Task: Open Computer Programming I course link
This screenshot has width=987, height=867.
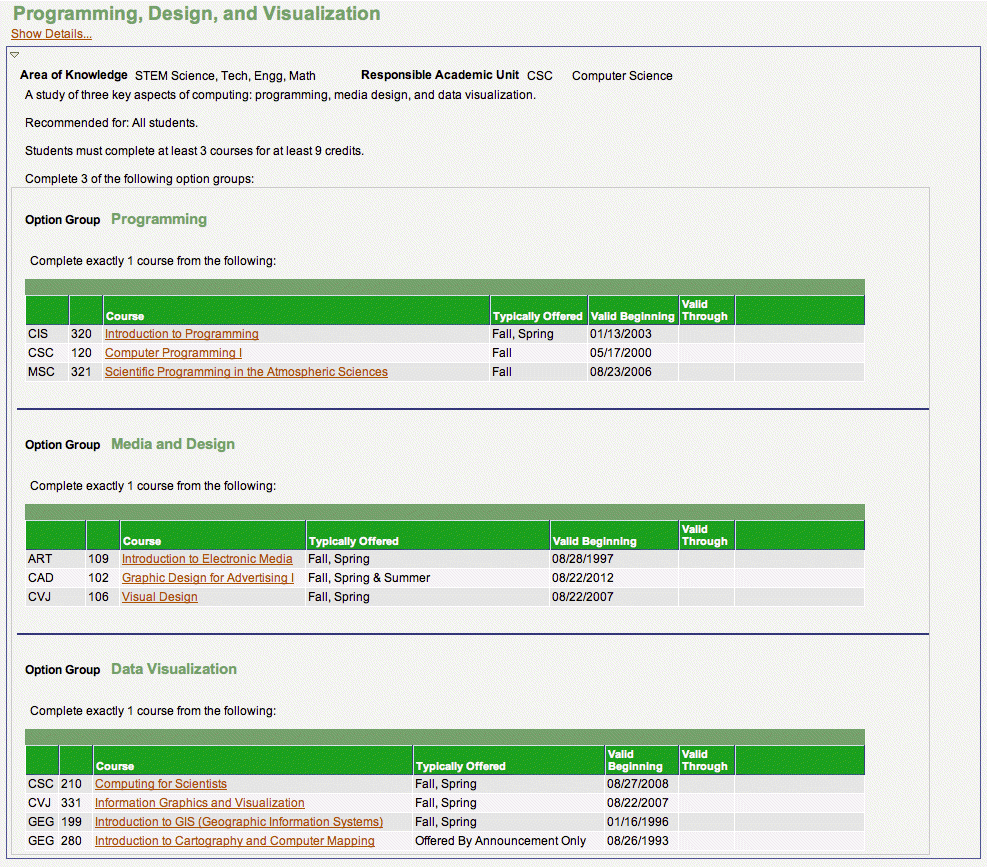Action: pos(173,353)
